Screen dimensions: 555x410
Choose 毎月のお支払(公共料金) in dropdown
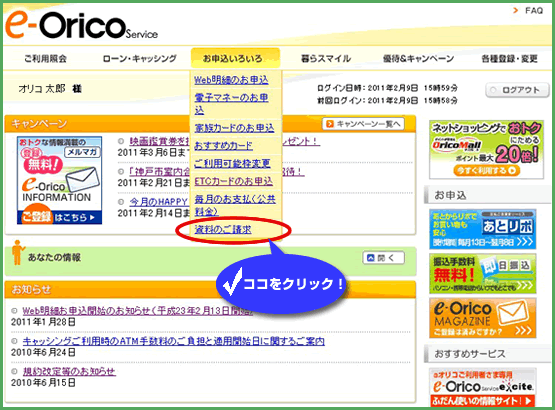click(x=235, y=205)
